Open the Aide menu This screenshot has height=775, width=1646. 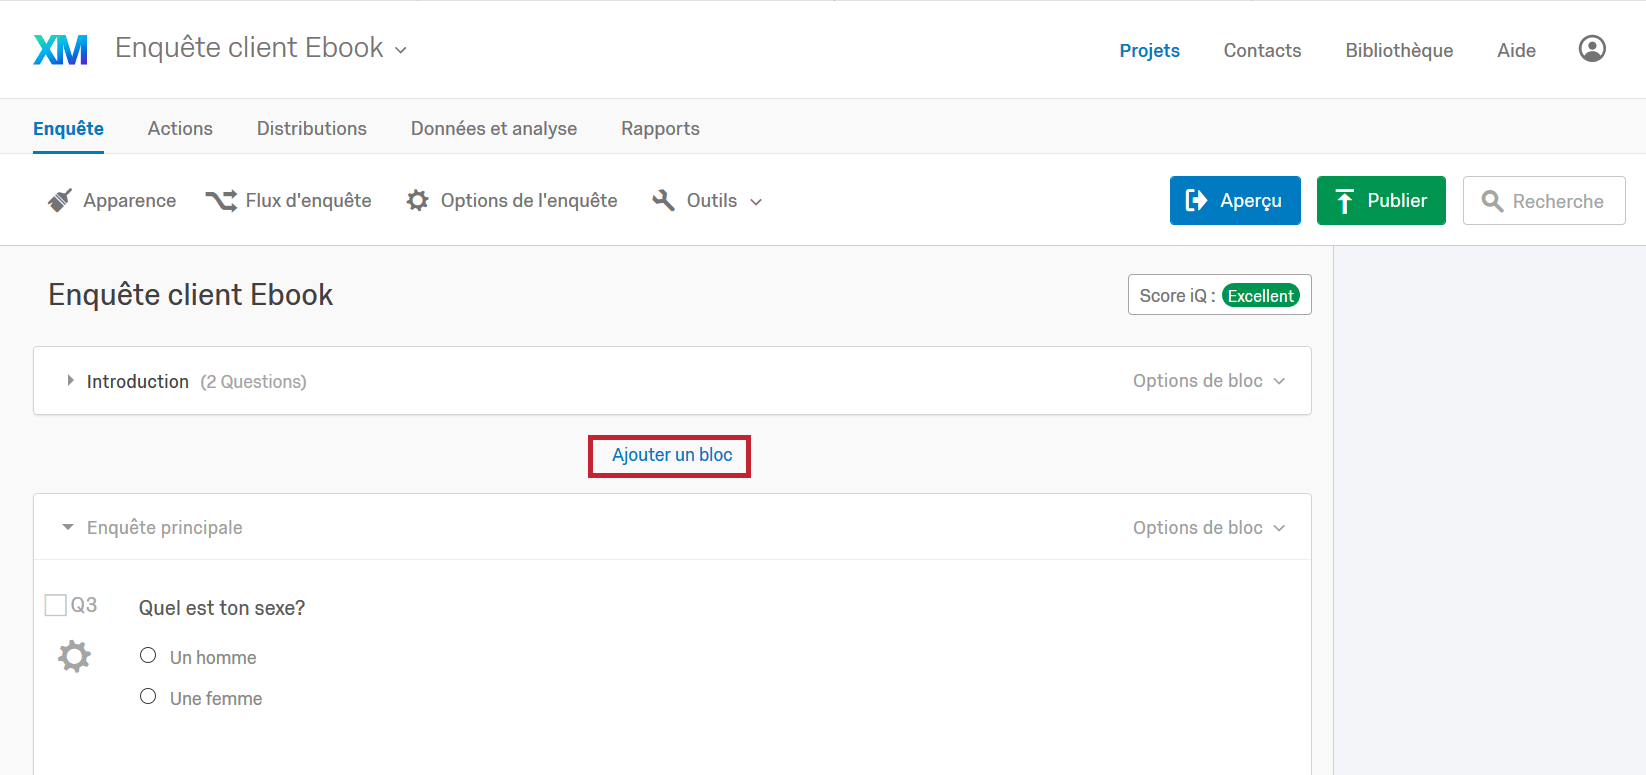point(1516,51)
